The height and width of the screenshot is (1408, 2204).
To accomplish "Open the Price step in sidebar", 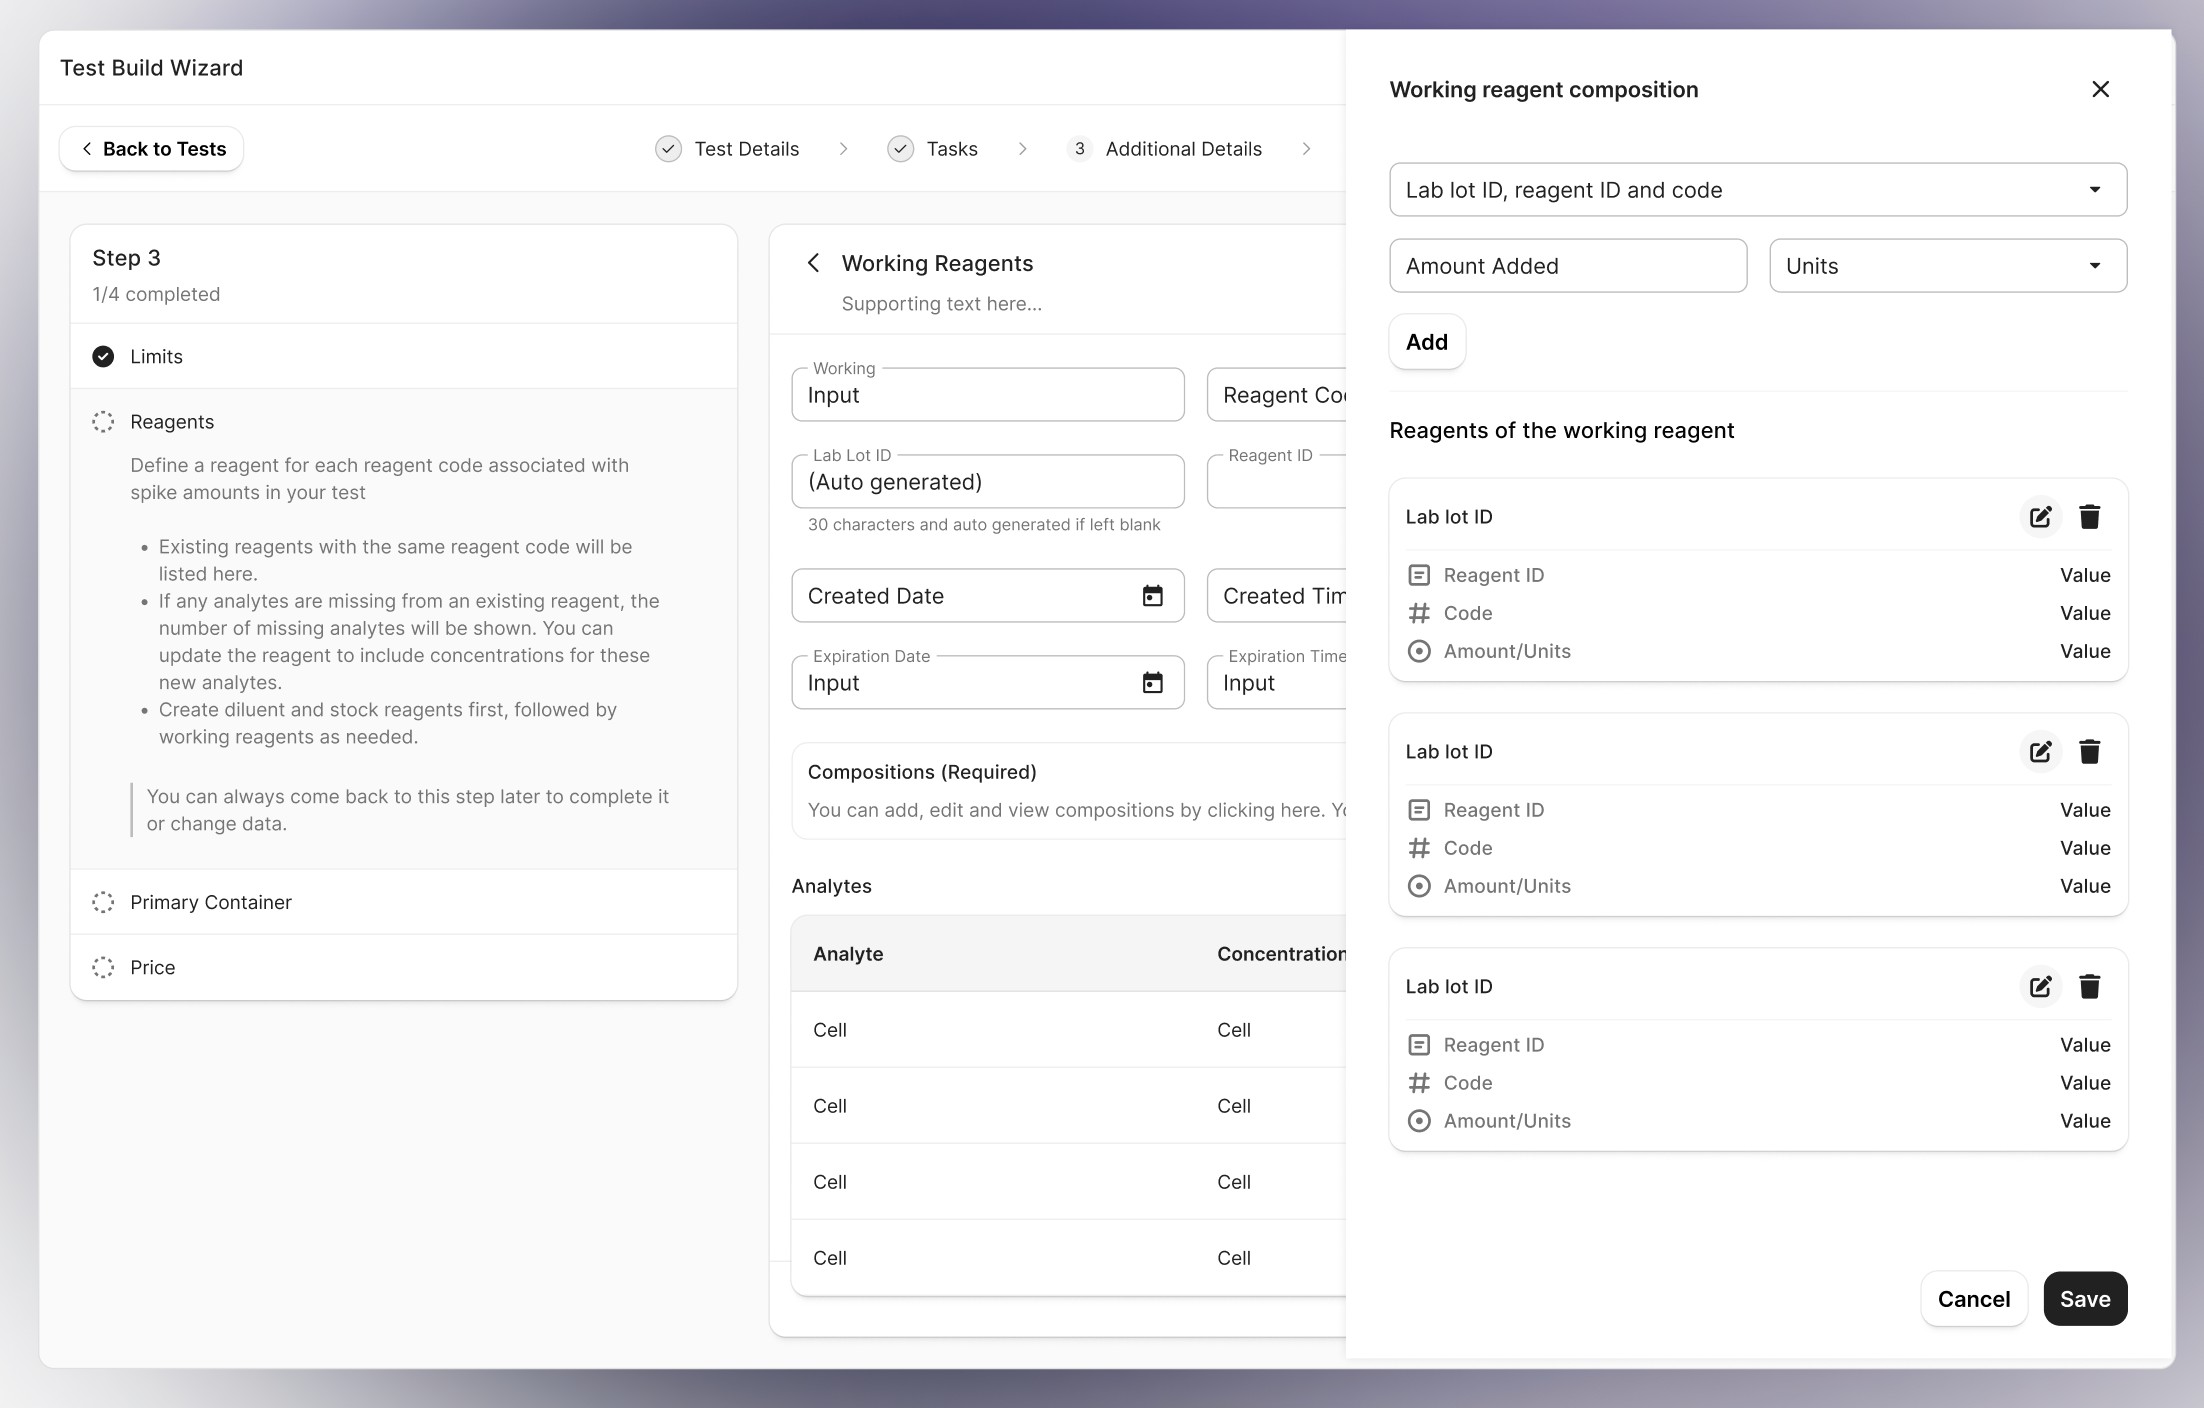I will point(152,967).
